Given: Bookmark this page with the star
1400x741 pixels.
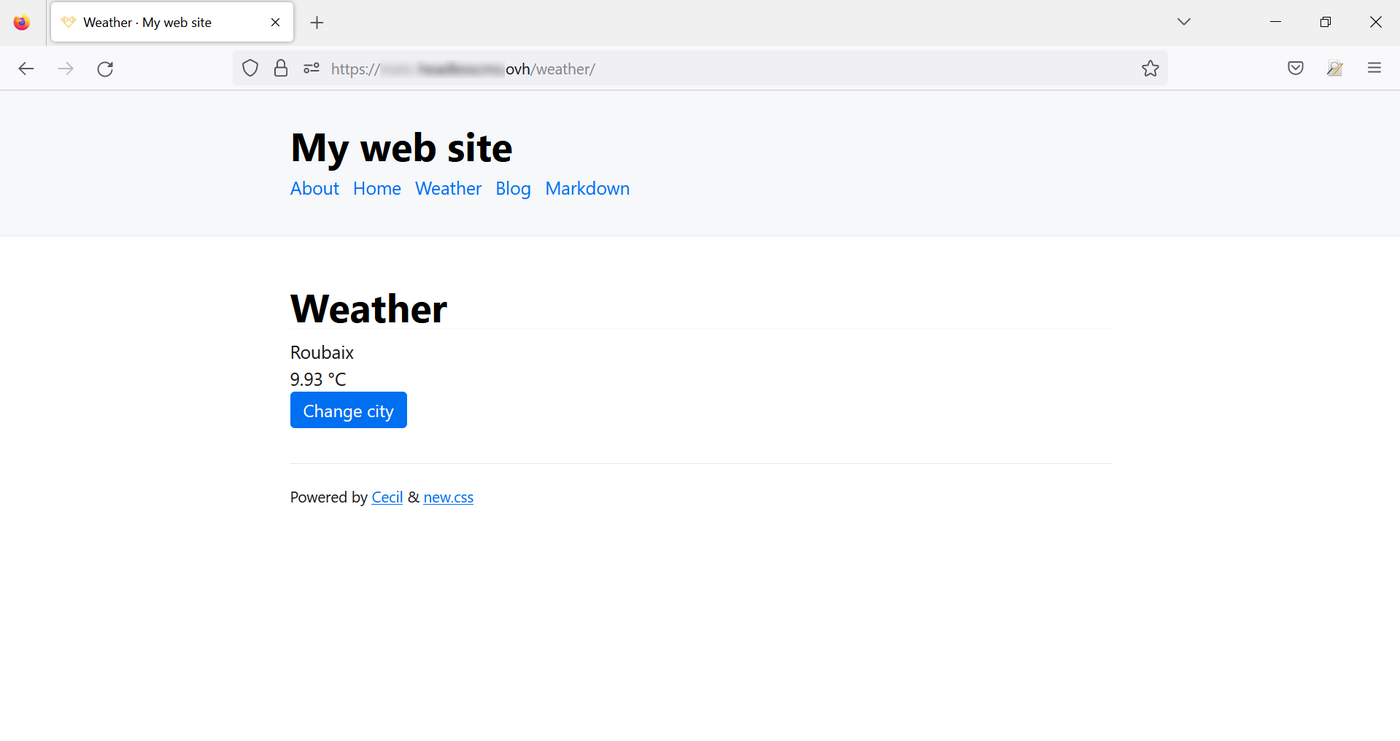Looking at the screenshot, I should coord(1150,68).
